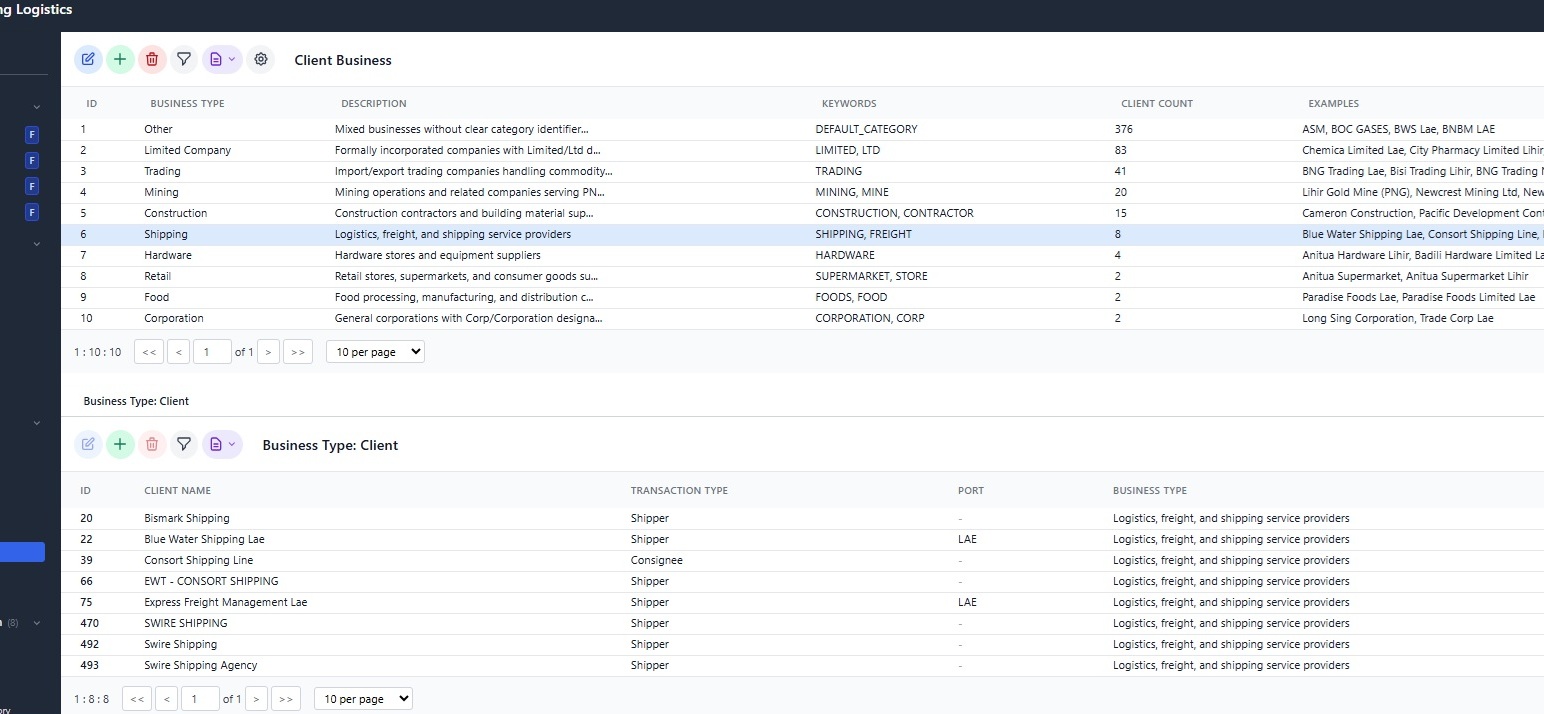Open the document export dropdown for Business Type: Client
This screenshot has width=1544, height=714.
(x=222, y=445)
